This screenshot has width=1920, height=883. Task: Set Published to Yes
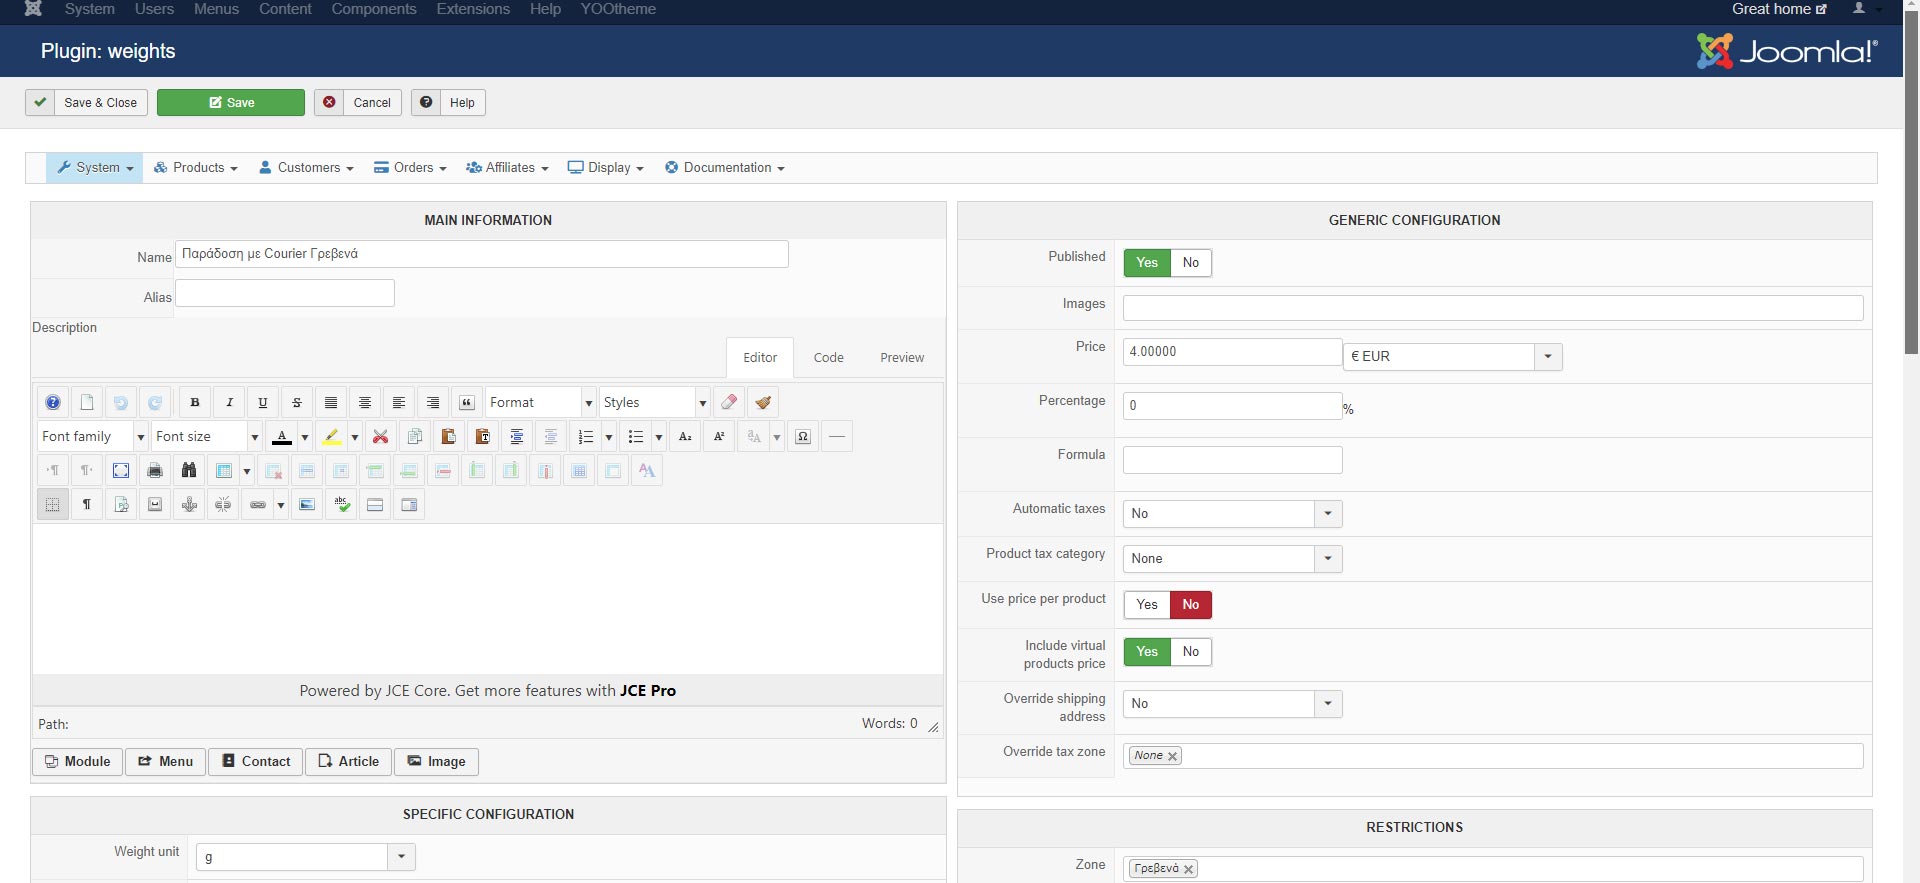pos(1147,263)
